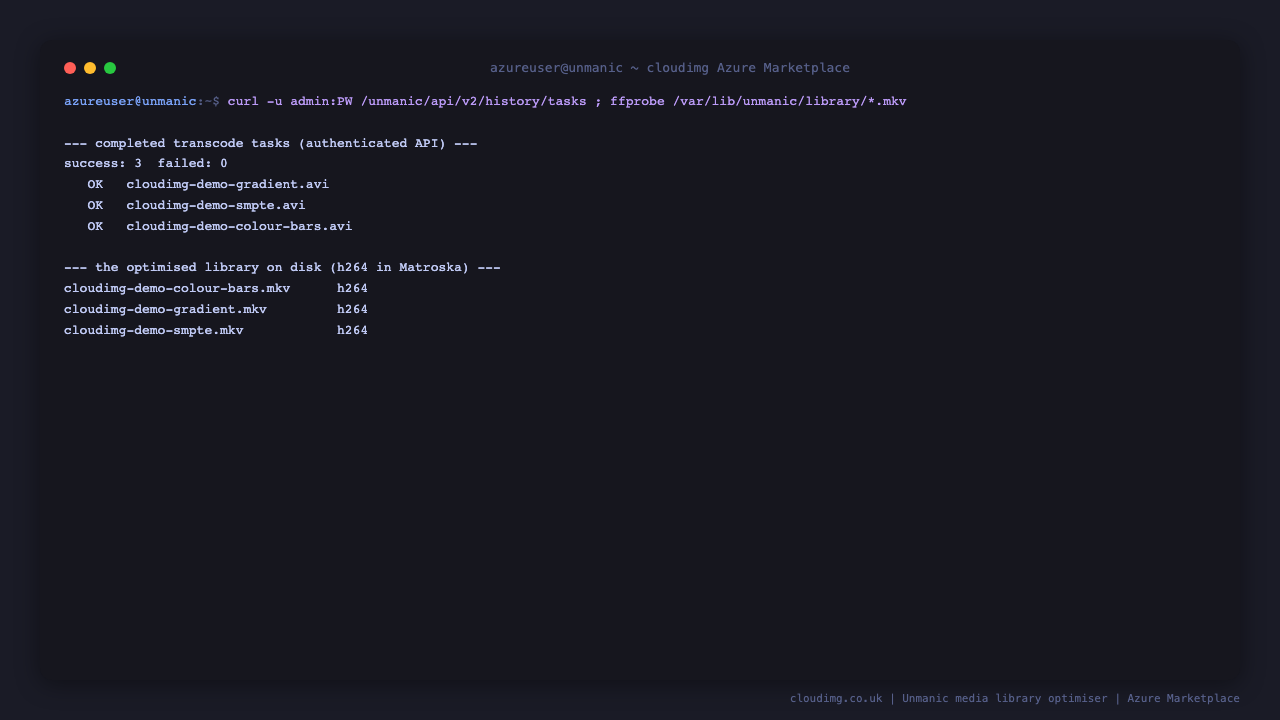This screenshot has height=720, width=1280.
Task: Click the 'failed: 0' status text
Action: 193,163
